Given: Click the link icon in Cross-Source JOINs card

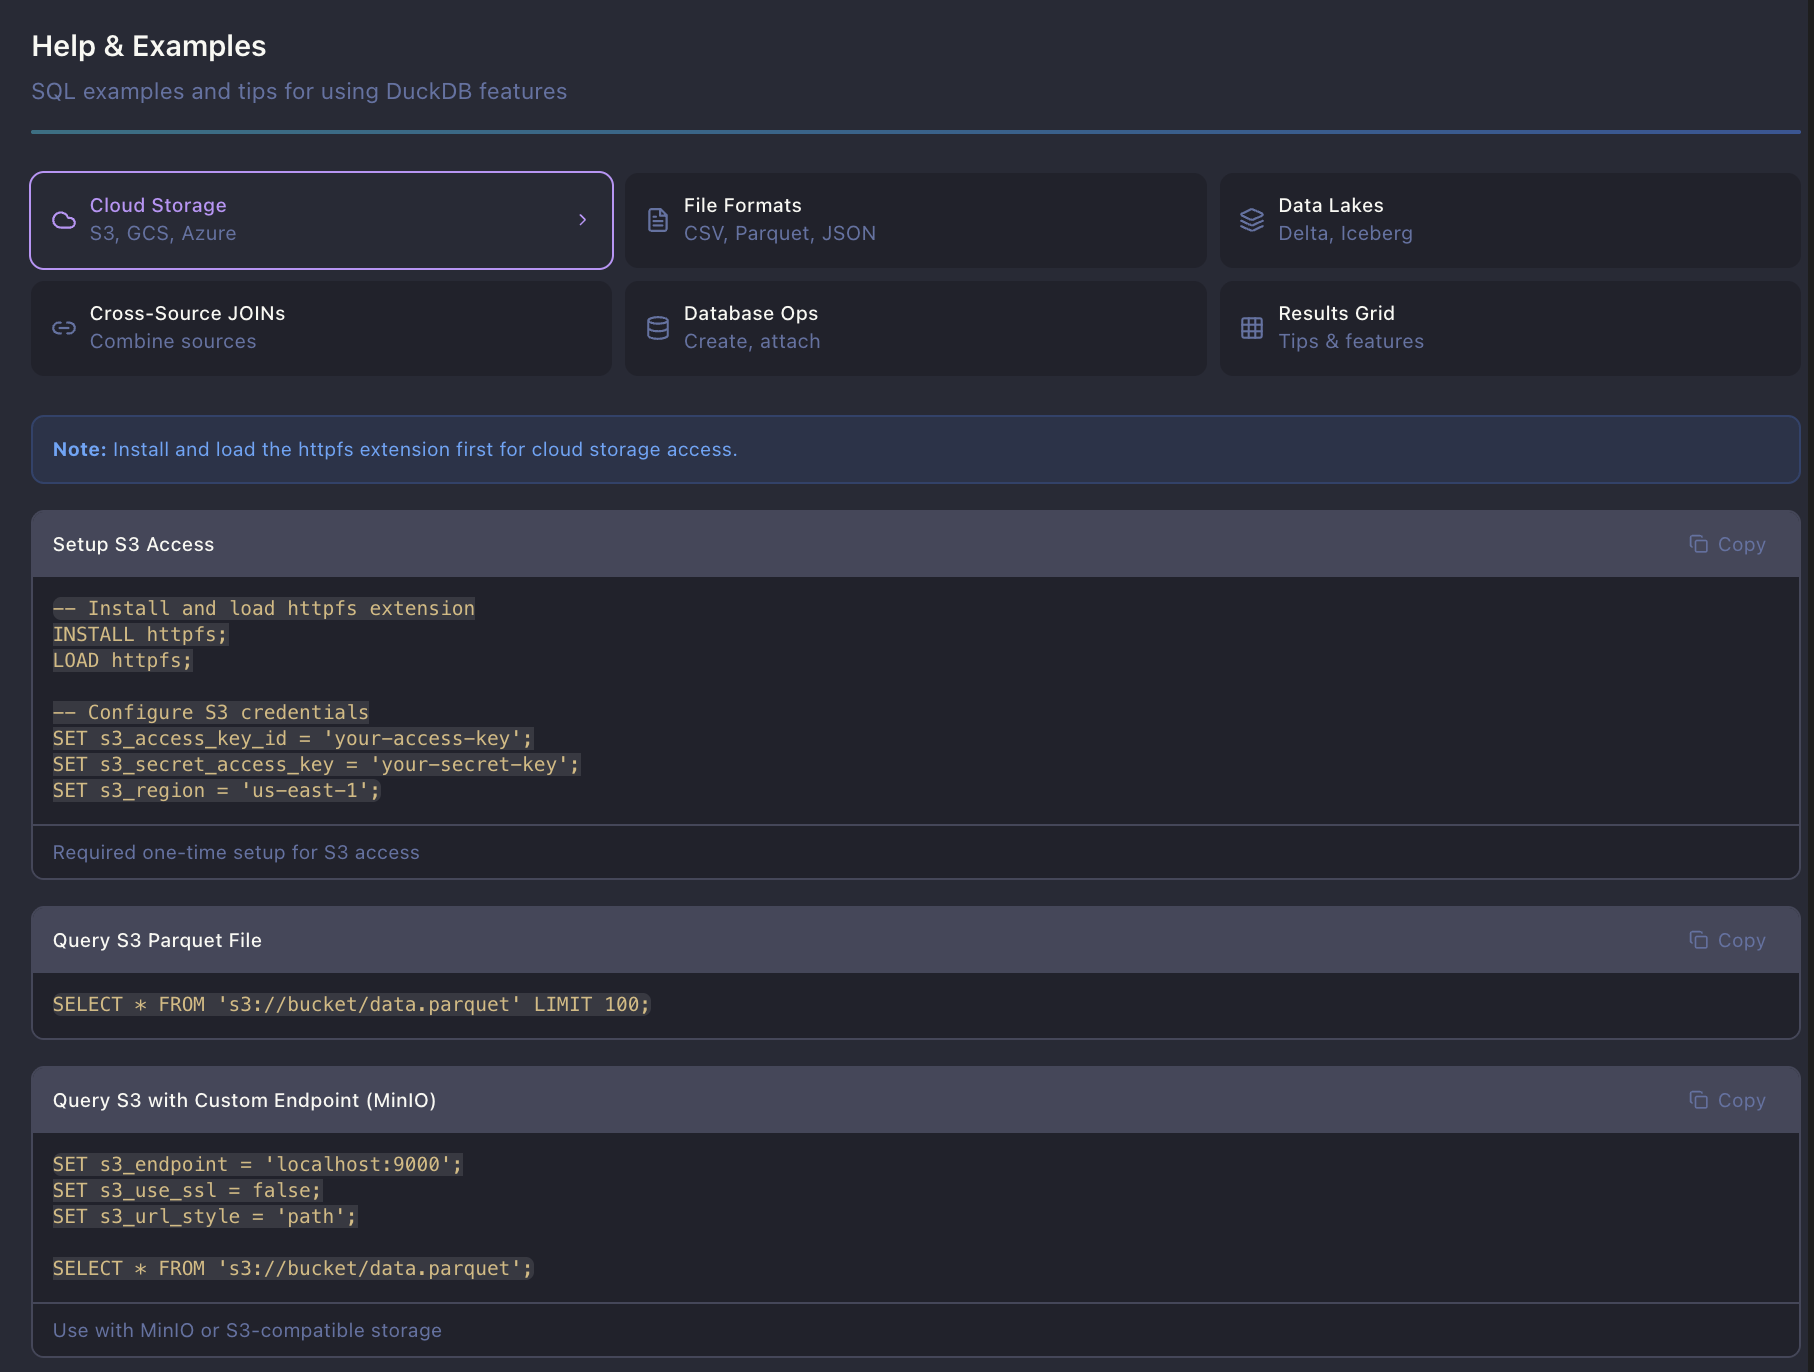Looking at the screenshot, I should click(x=64, y=328).
